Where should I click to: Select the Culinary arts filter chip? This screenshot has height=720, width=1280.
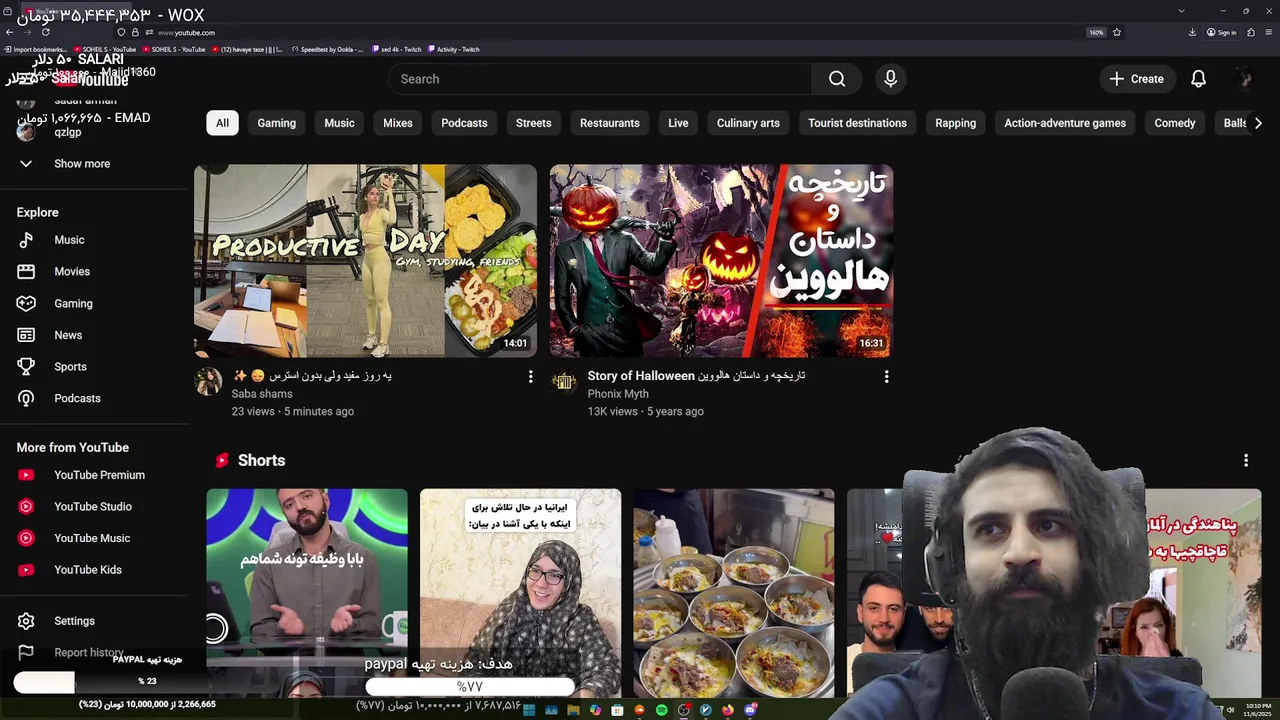748,123
